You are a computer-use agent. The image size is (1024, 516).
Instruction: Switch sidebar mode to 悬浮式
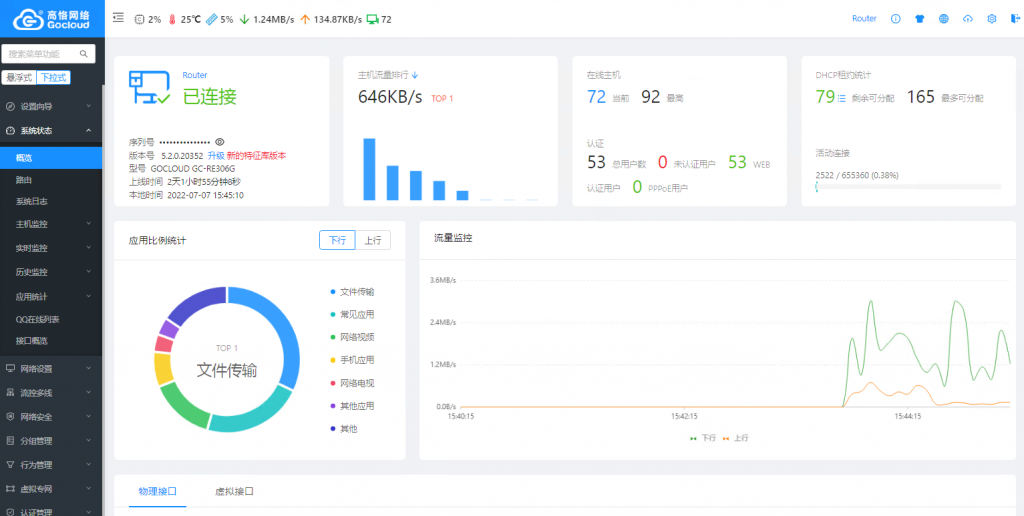pos(19,77)
